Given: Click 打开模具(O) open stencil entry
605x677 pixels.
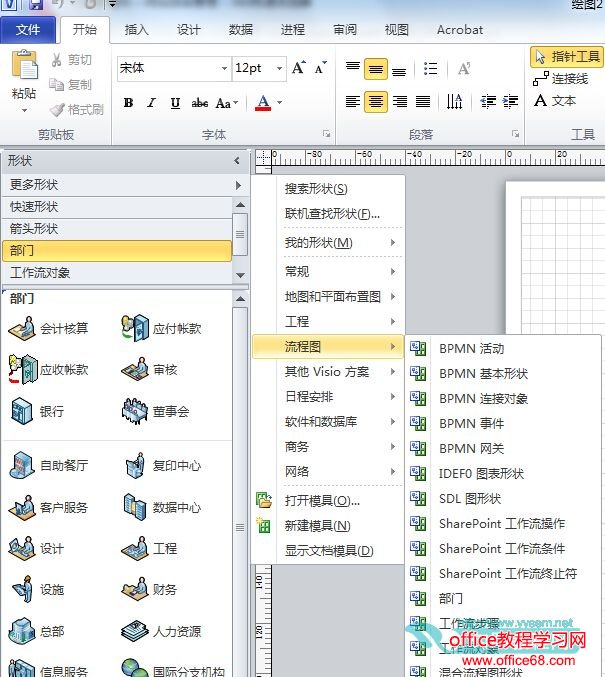Looking at the screenshot, I should (x=328, y=501).
